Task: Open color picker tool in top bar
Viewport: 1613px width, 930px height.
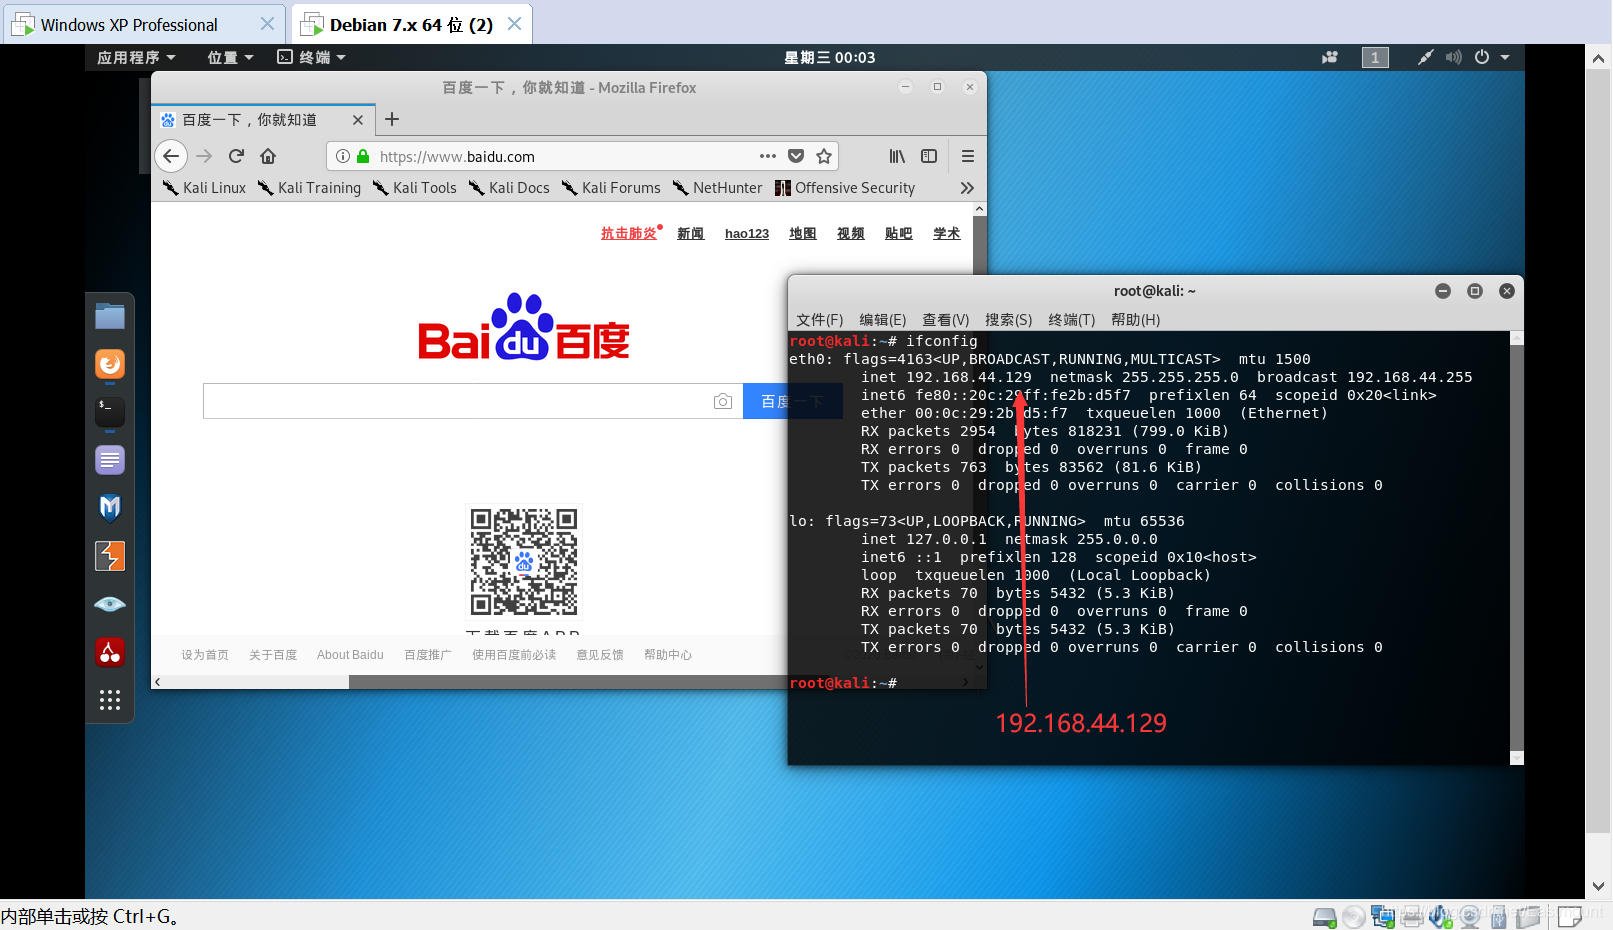Action: pyautogui.click(x=1425, y=57)
